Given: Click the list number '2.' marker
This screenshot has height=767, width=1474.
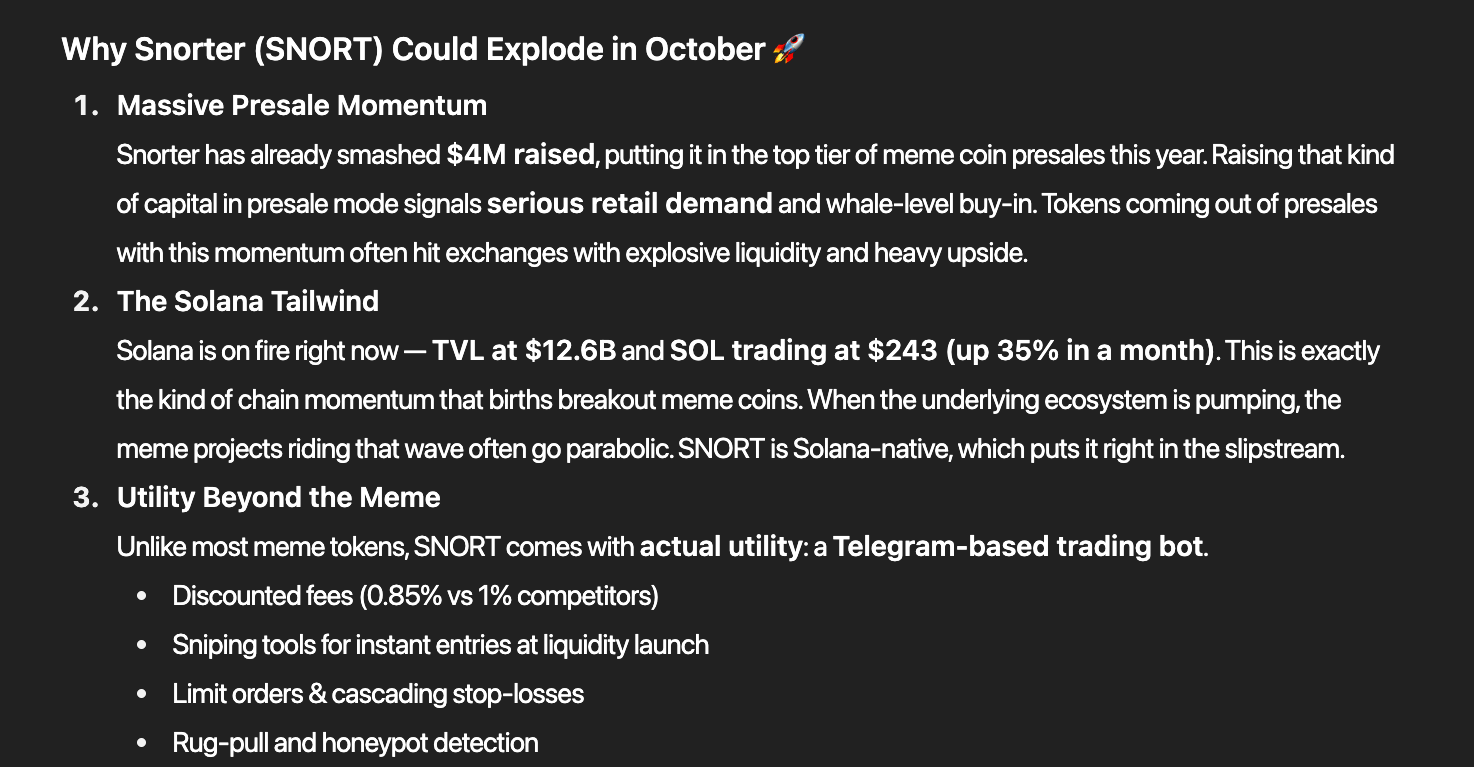Looking at the screenshot, I should coord(87,301).
